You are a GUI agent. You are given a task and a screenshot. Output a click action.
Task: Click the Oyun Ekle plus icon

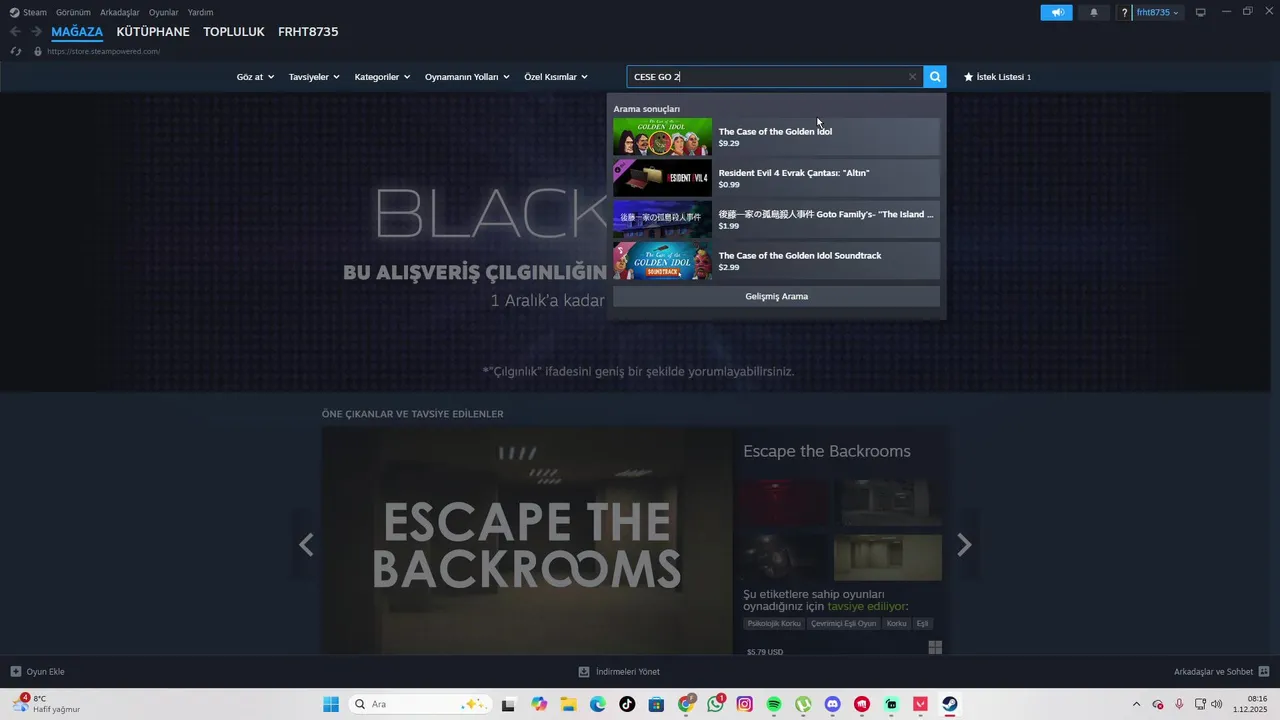[x=15, y=672]
